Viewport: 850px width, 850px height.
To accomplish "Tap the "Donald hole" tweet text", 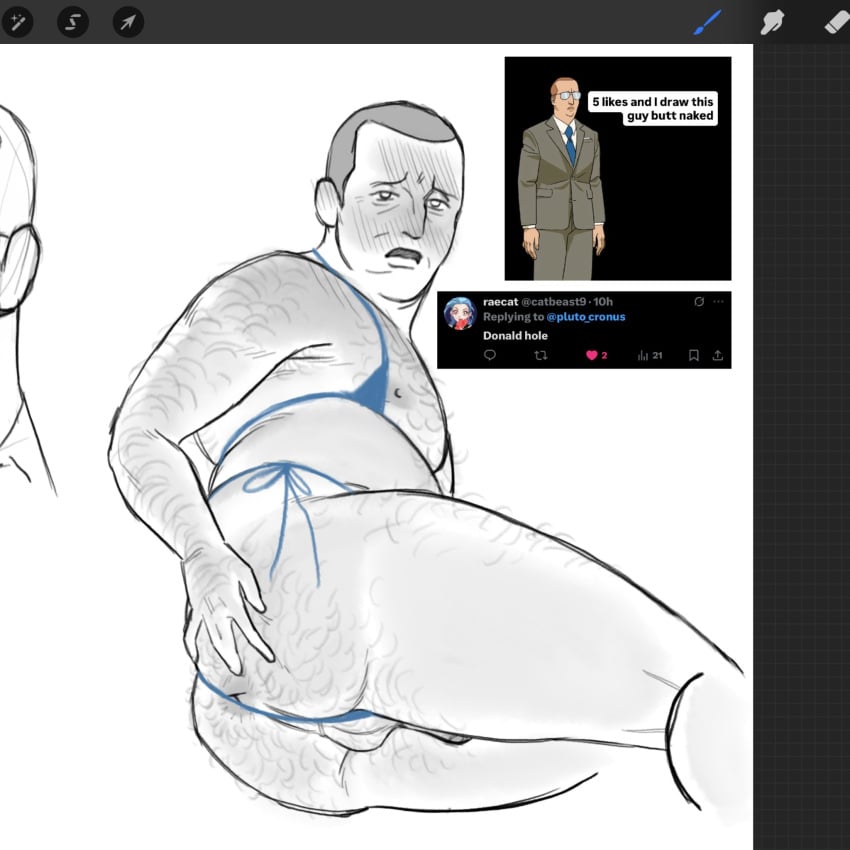I will (515, 336).
